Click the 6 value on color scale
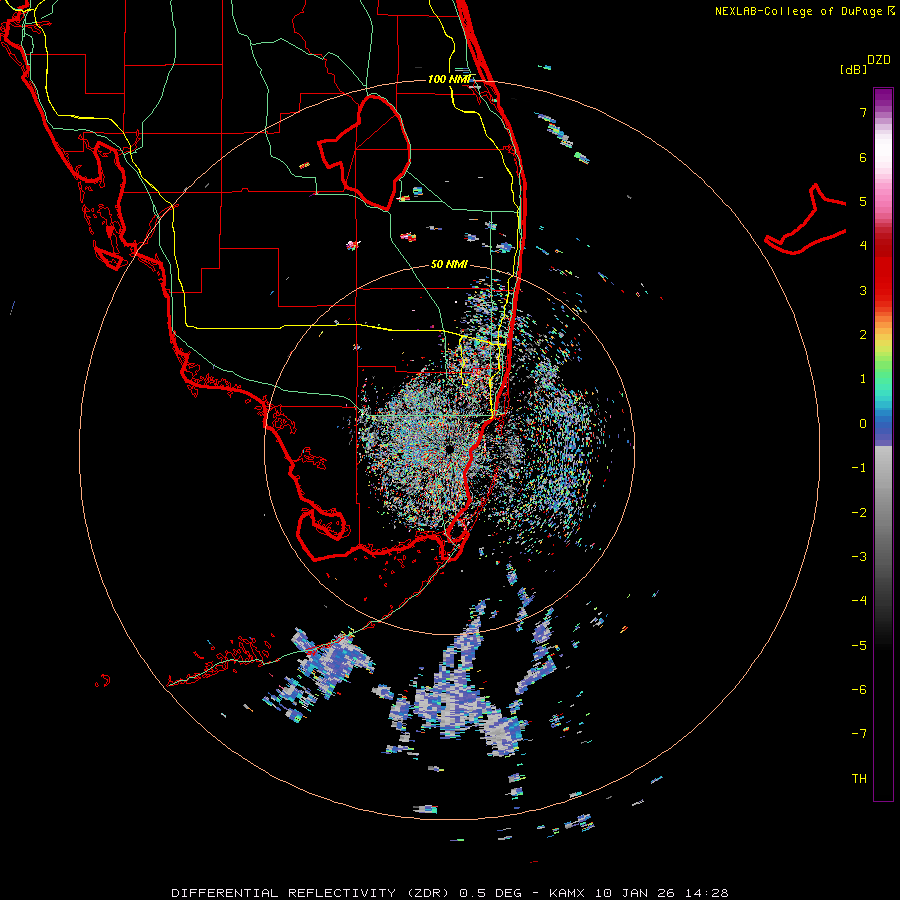This screenshot has height=900, width=900. pos(863,157)
